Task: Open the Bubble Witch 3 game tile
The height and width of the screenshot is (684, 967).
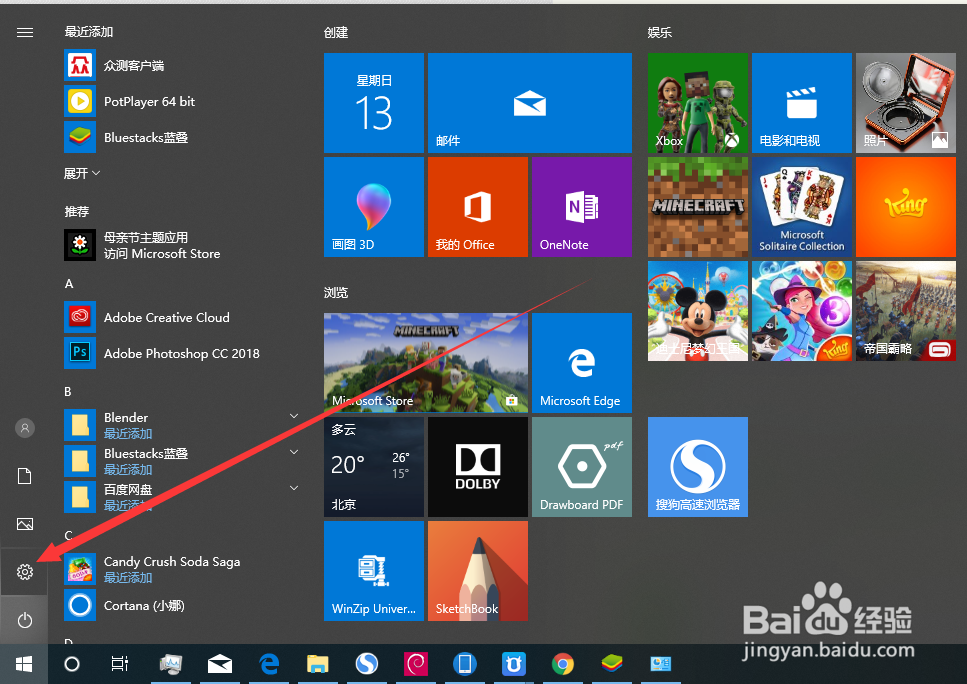Action: (802, 311)
